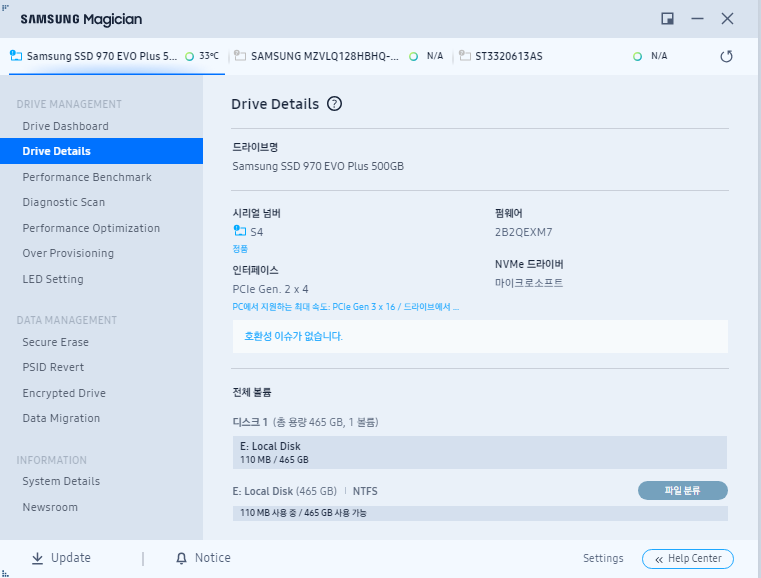Click the Notice bell icon
This screenshot has width=761, height=578.
point(181,559)
